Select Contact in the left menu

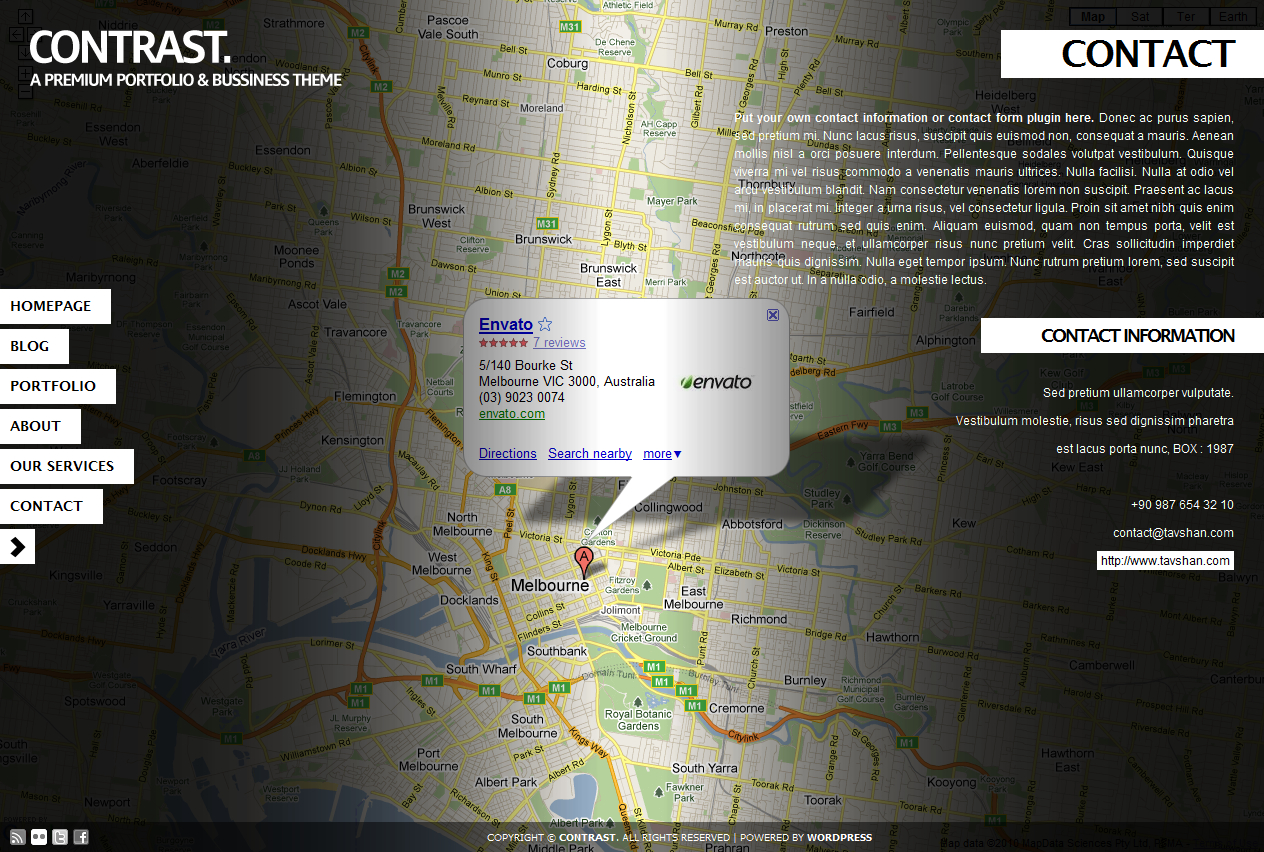pos(51,506)
